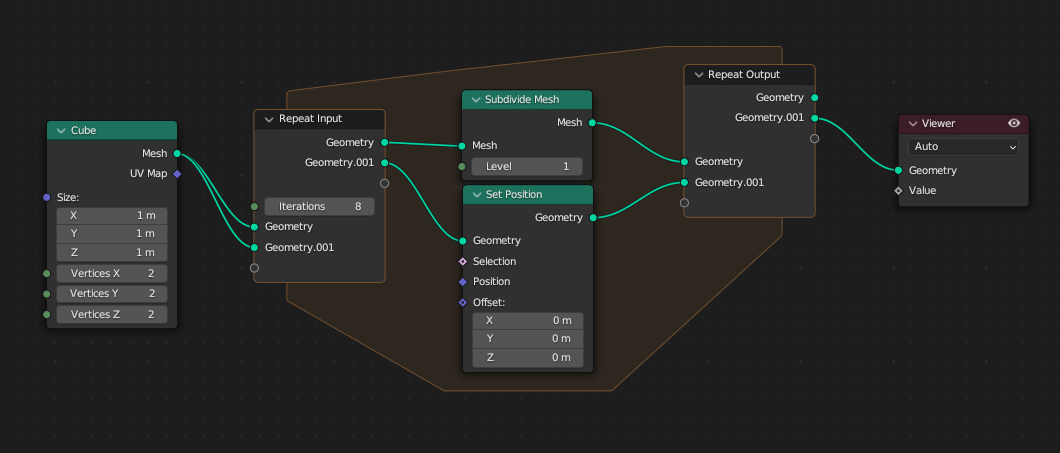Image resolution: width=1060 pixels, height=453 pixels.
Task: Collapse the Repeat Input node
Action: point(268,119)
